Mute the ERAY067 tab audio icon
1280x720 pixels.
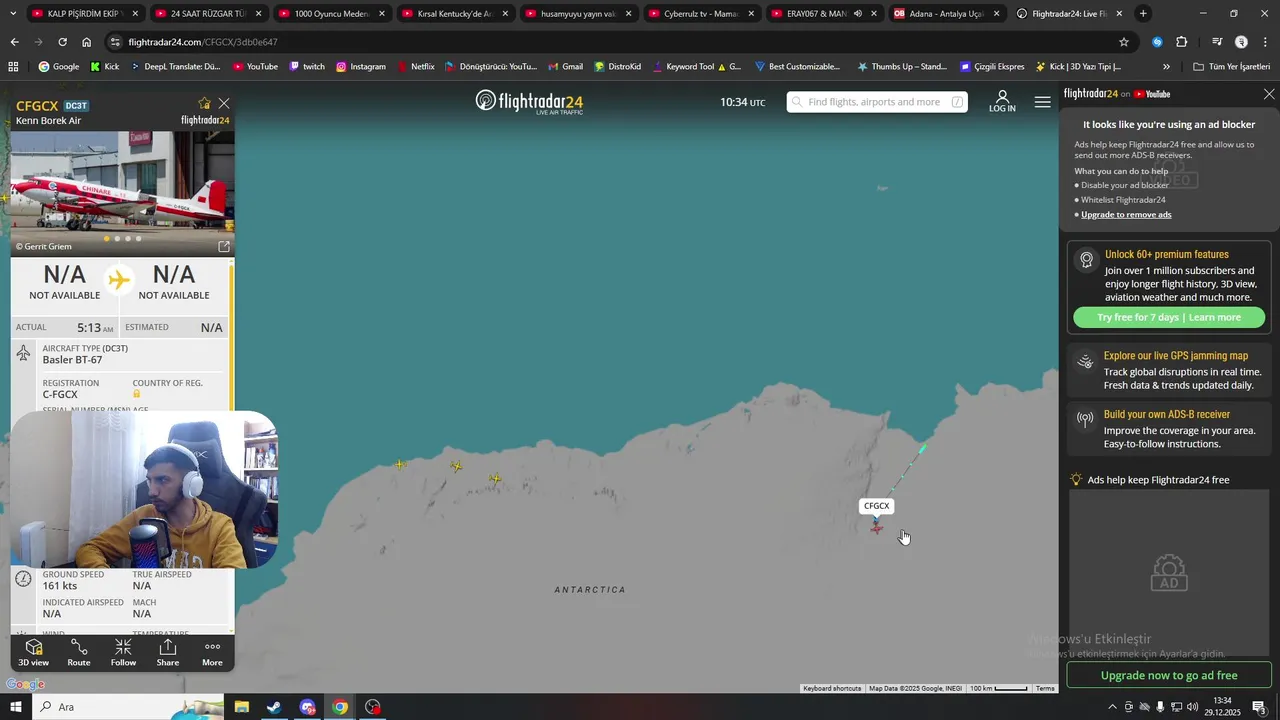(858, 14)
